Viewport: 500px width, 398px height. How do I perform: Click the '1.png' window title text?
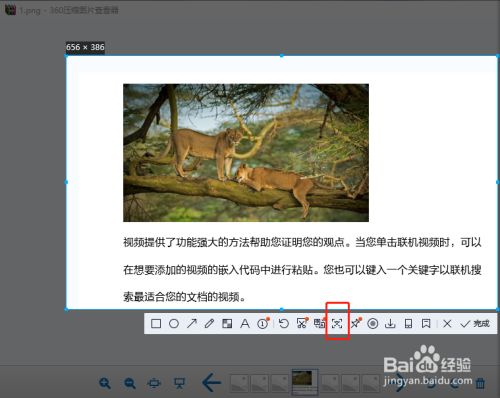30,11
